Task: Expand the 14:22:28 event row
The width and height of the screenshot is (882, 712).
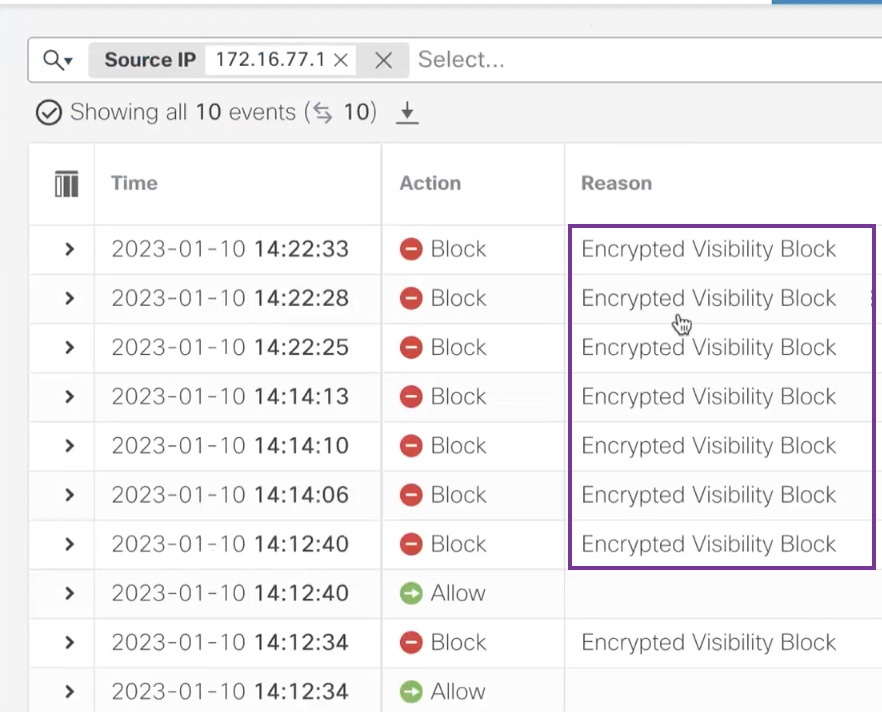Action: 69,298
